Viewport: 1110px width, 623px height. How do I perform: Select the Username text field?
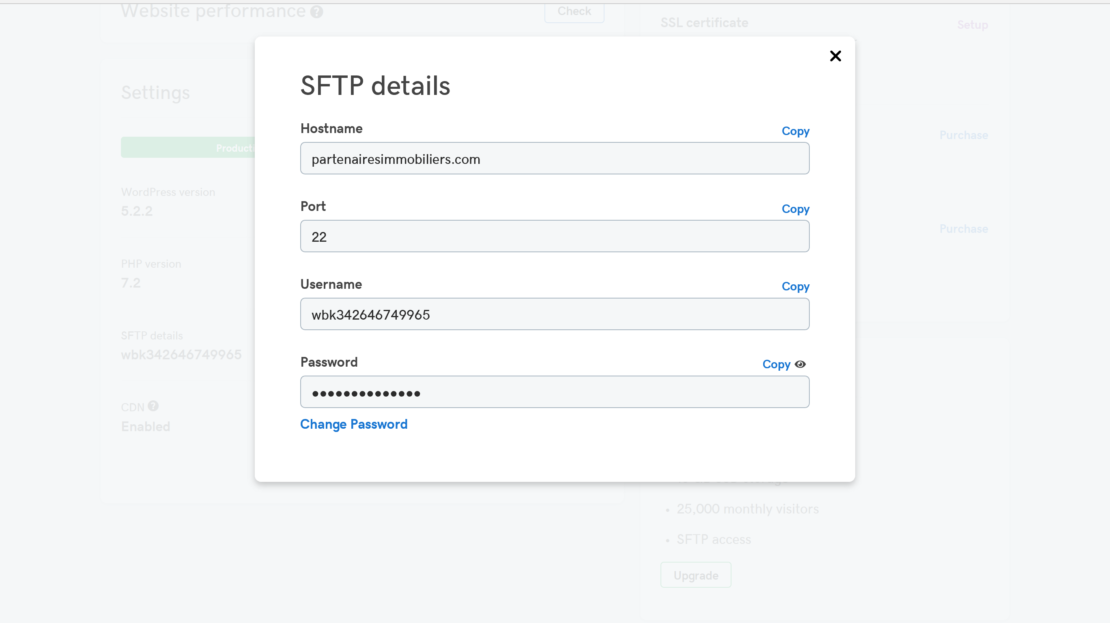[554, 314]
